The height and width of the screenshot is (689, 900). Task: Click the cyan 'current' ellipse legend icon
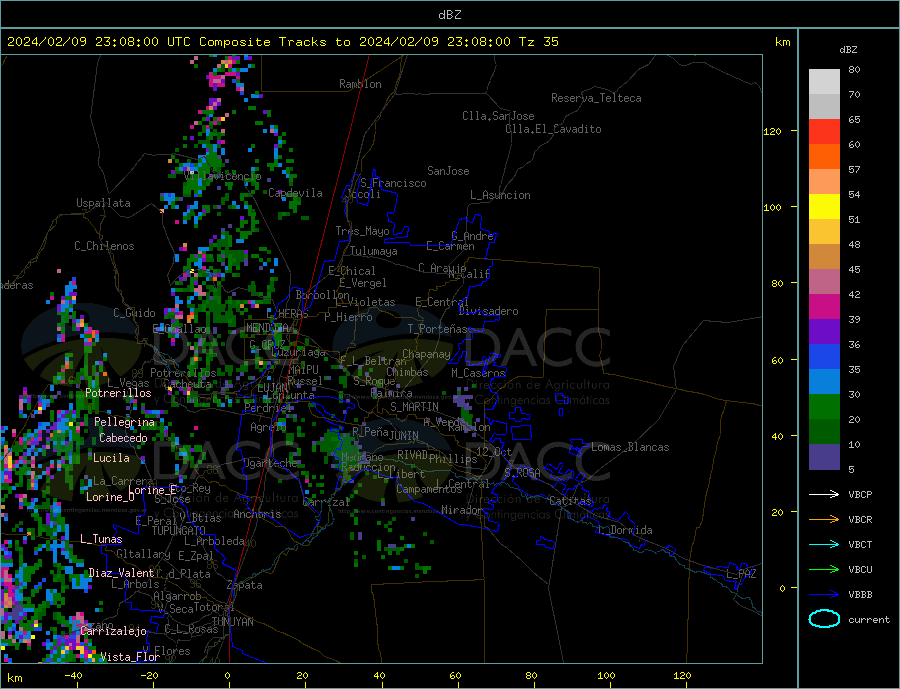click(x=824, y=619)
